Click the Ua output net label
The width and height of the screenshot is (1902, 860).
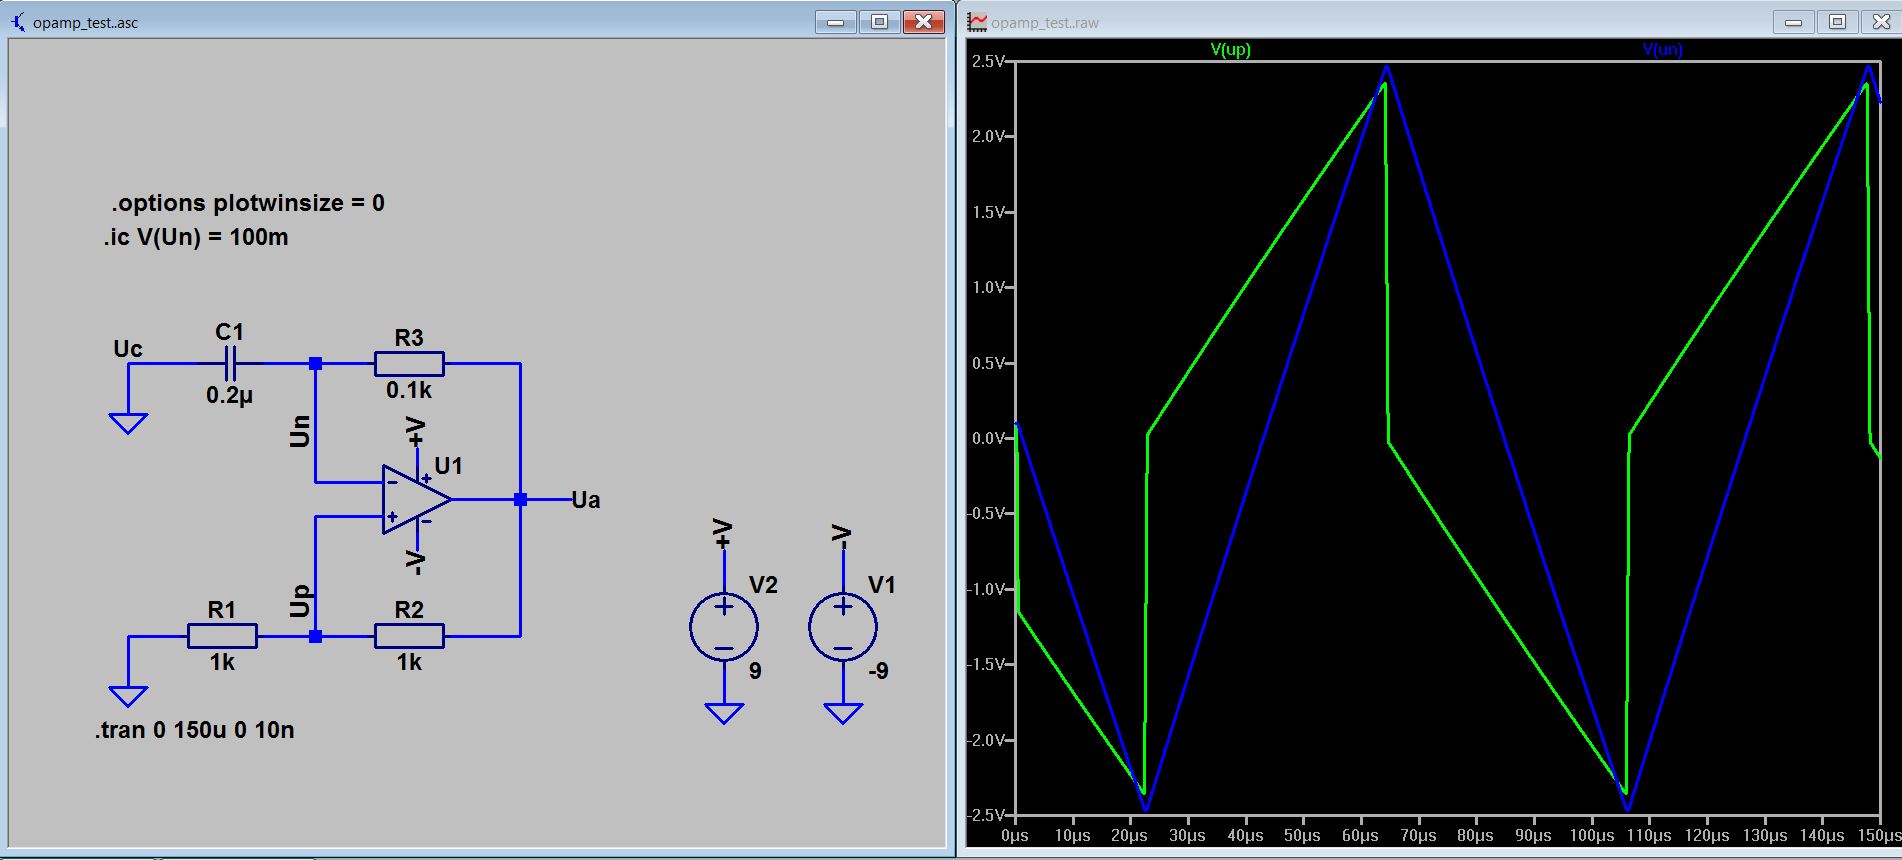tap(586, 500)
